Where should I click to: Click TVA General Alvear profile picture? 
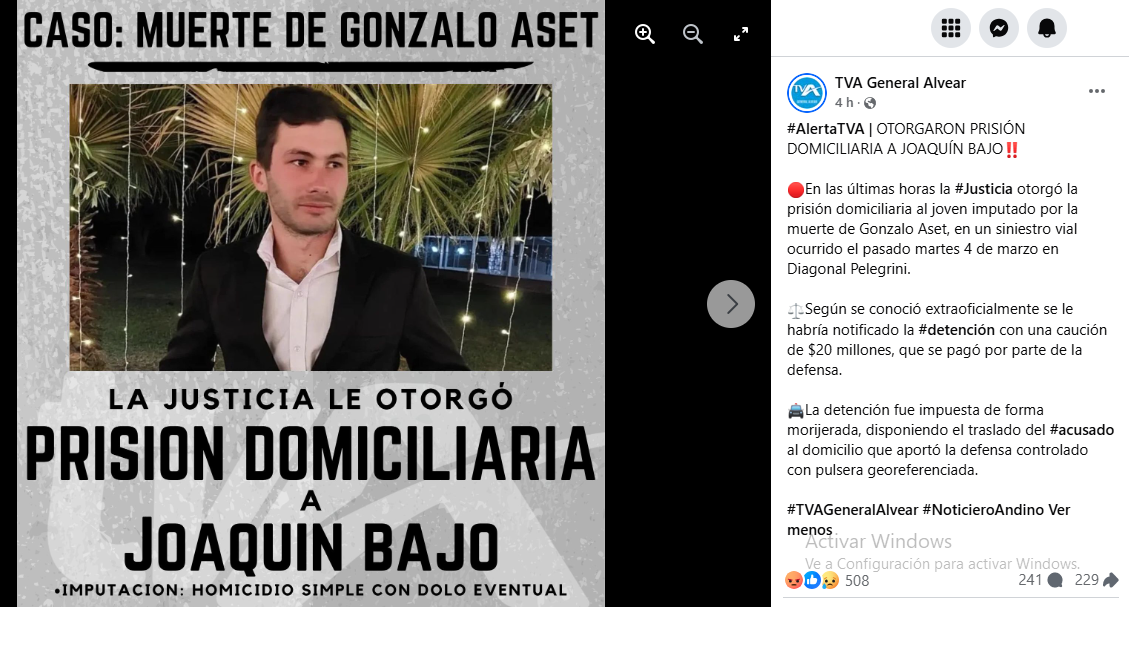(x=806, y=93)
